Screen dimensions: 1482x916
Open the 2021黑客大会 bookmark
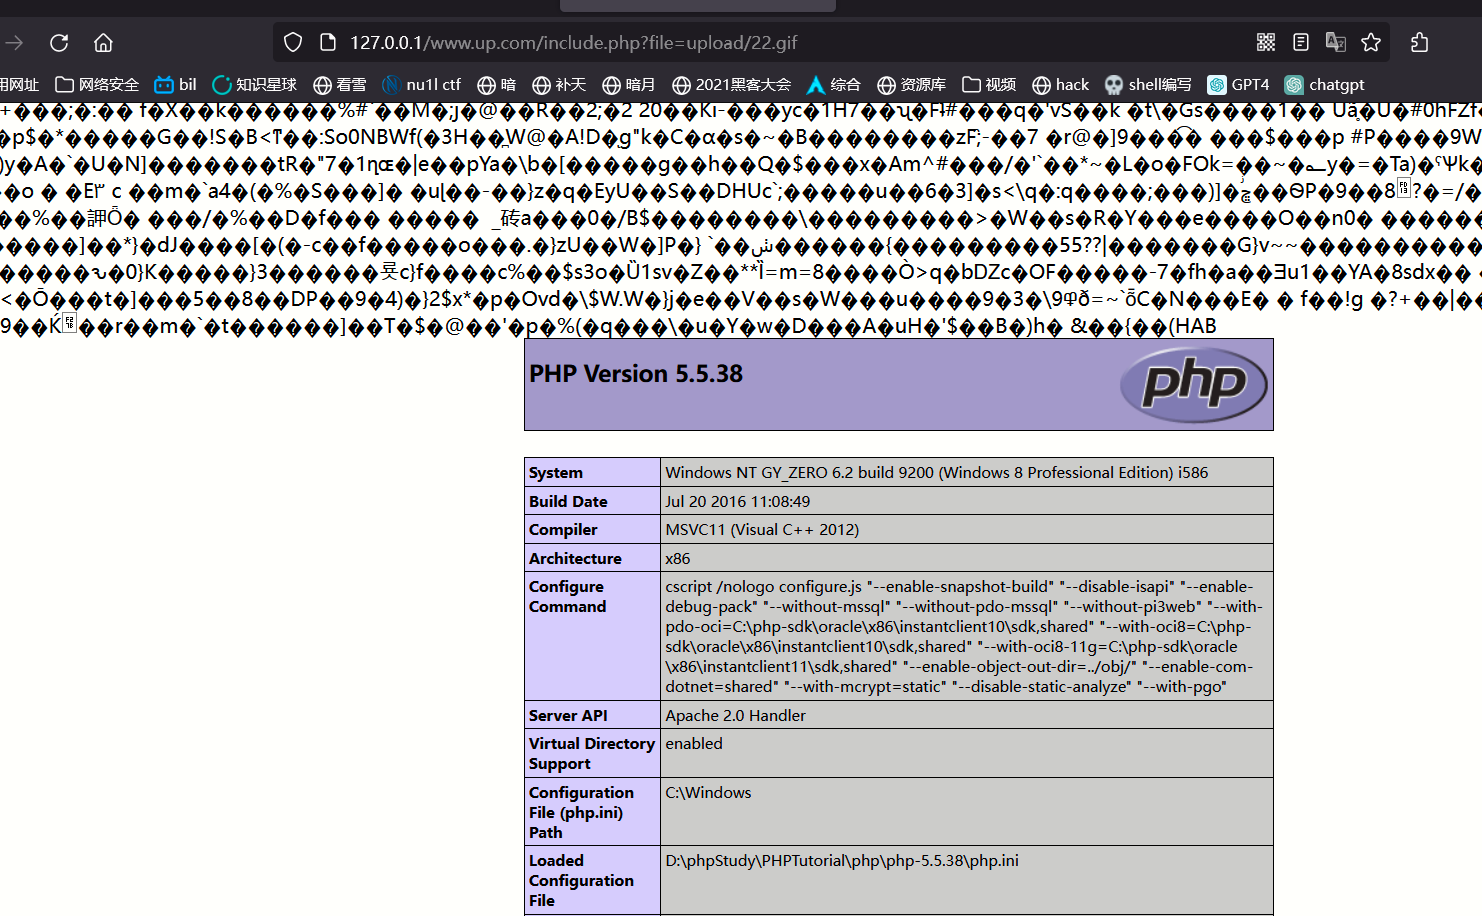coord(731,85)
